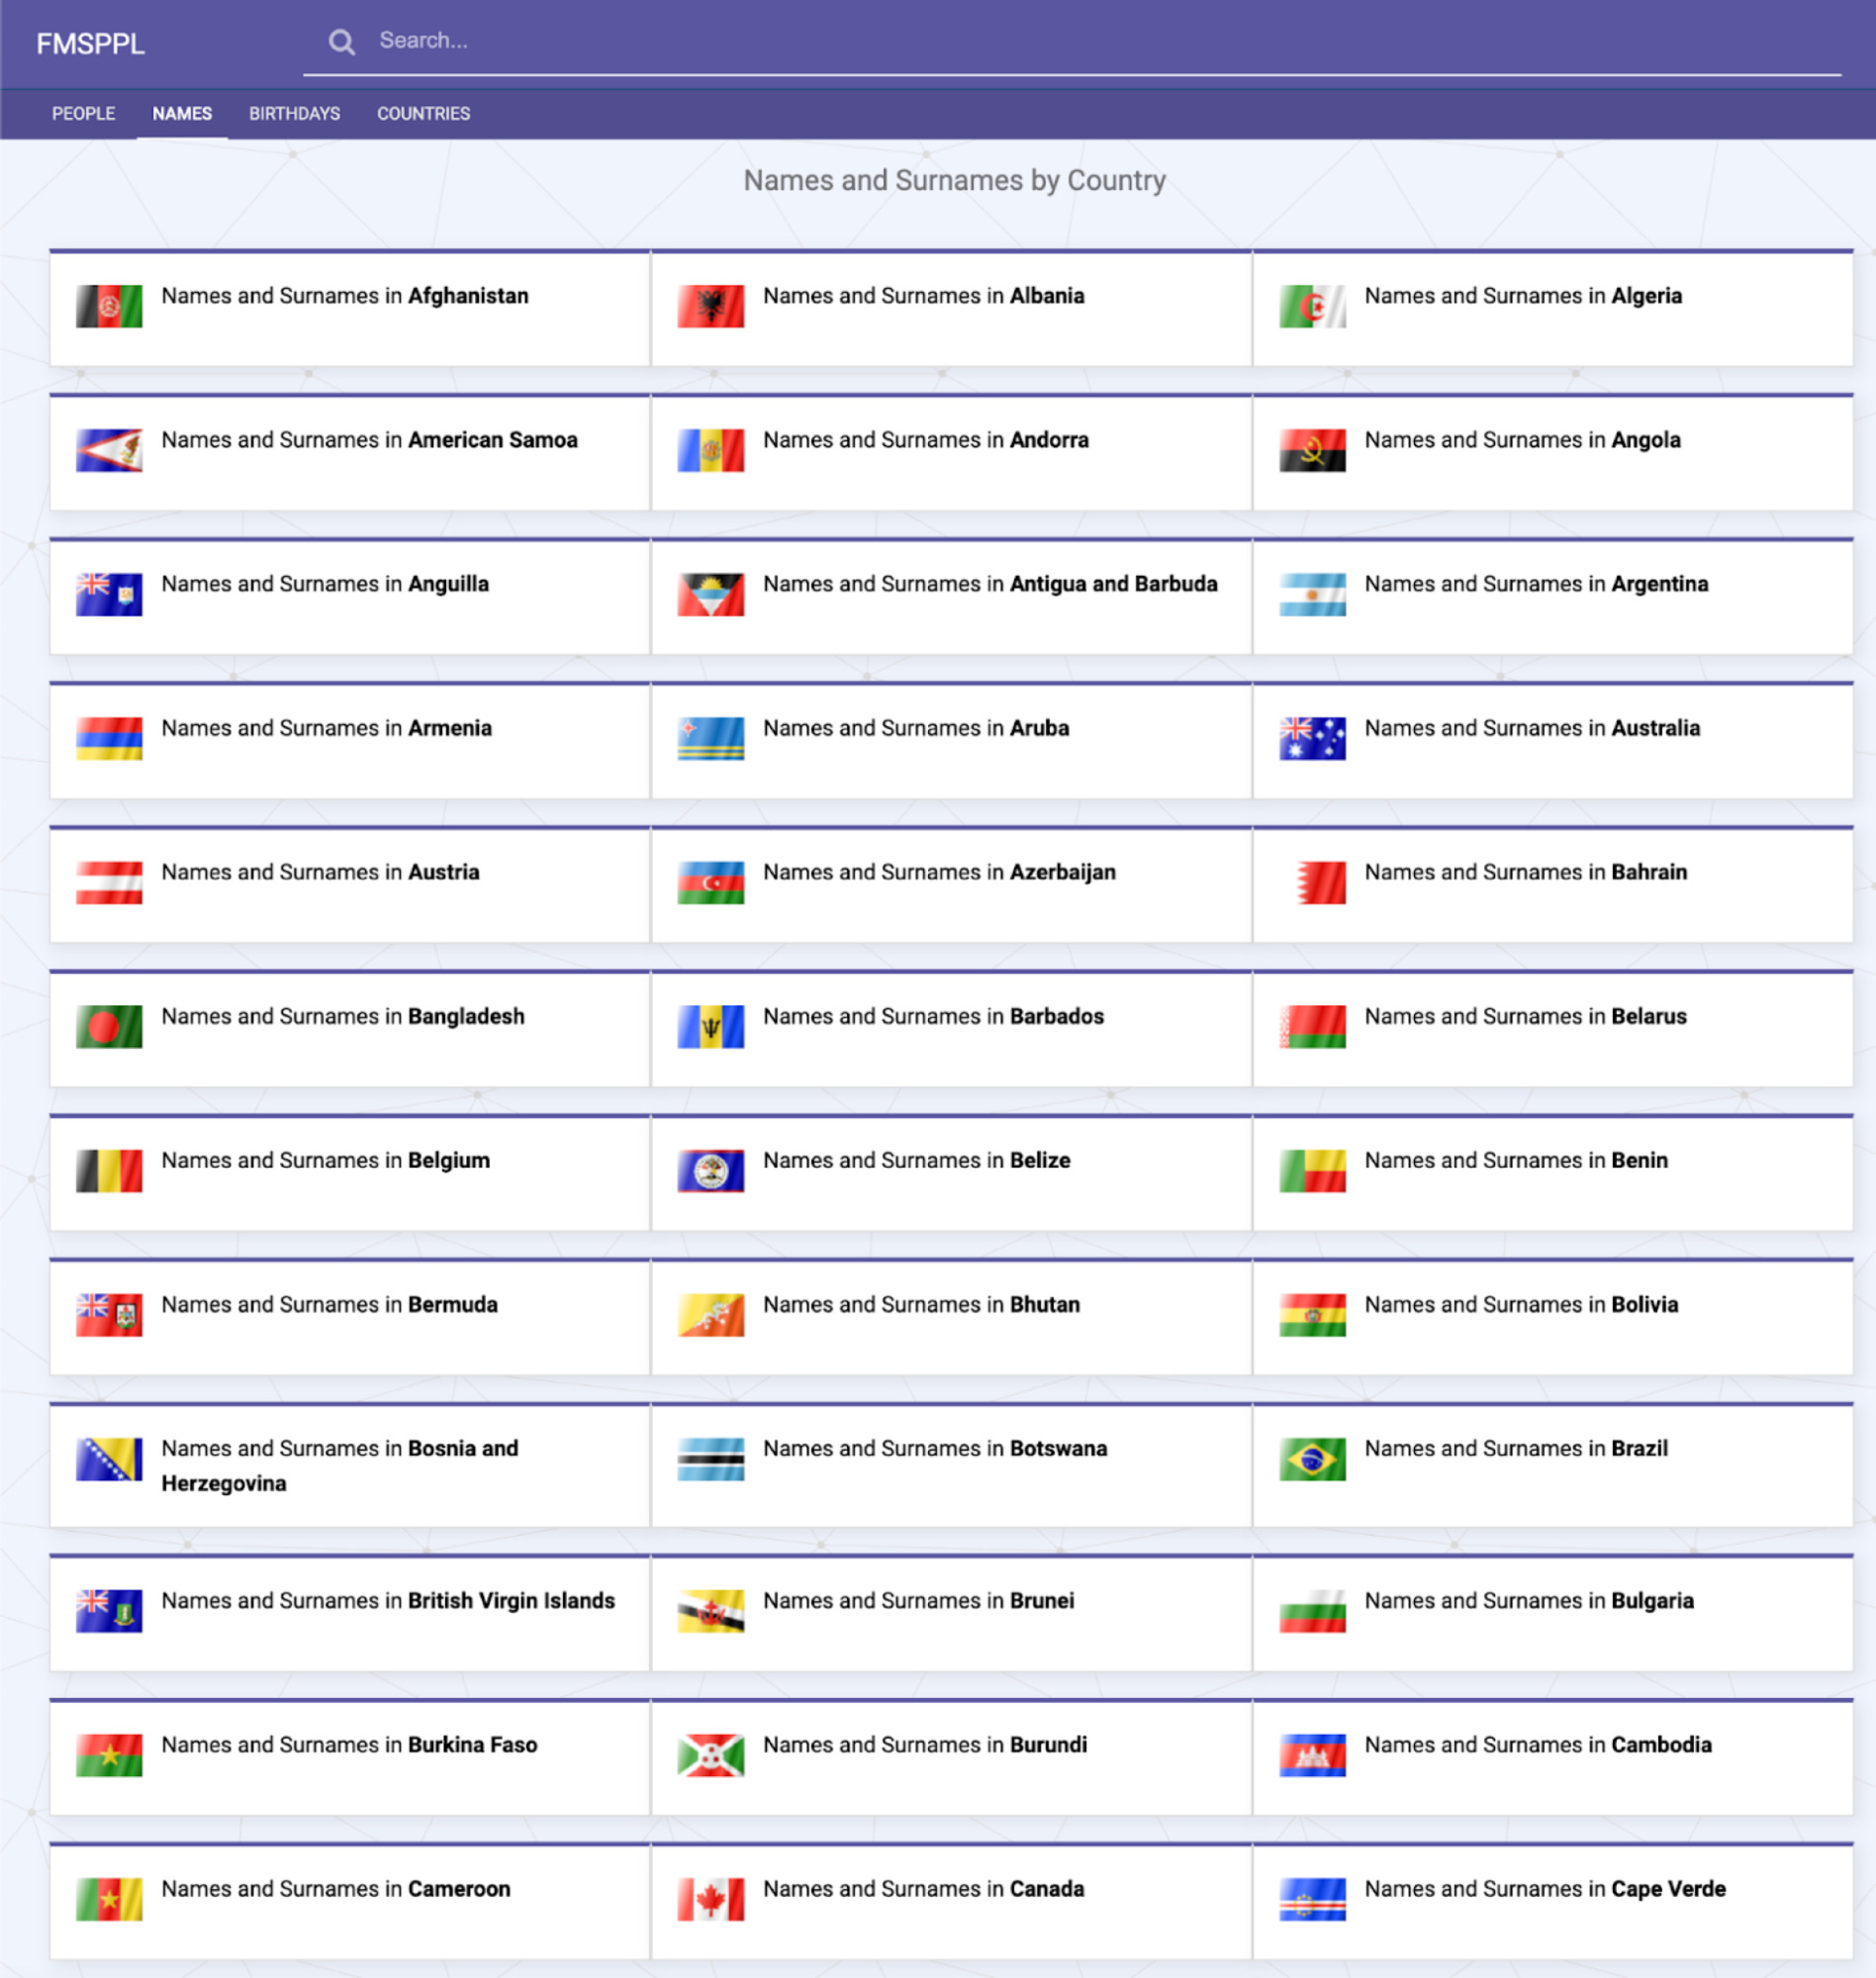Click the FMSPPL logo
1876x1978 pixels.
[90, 41]
